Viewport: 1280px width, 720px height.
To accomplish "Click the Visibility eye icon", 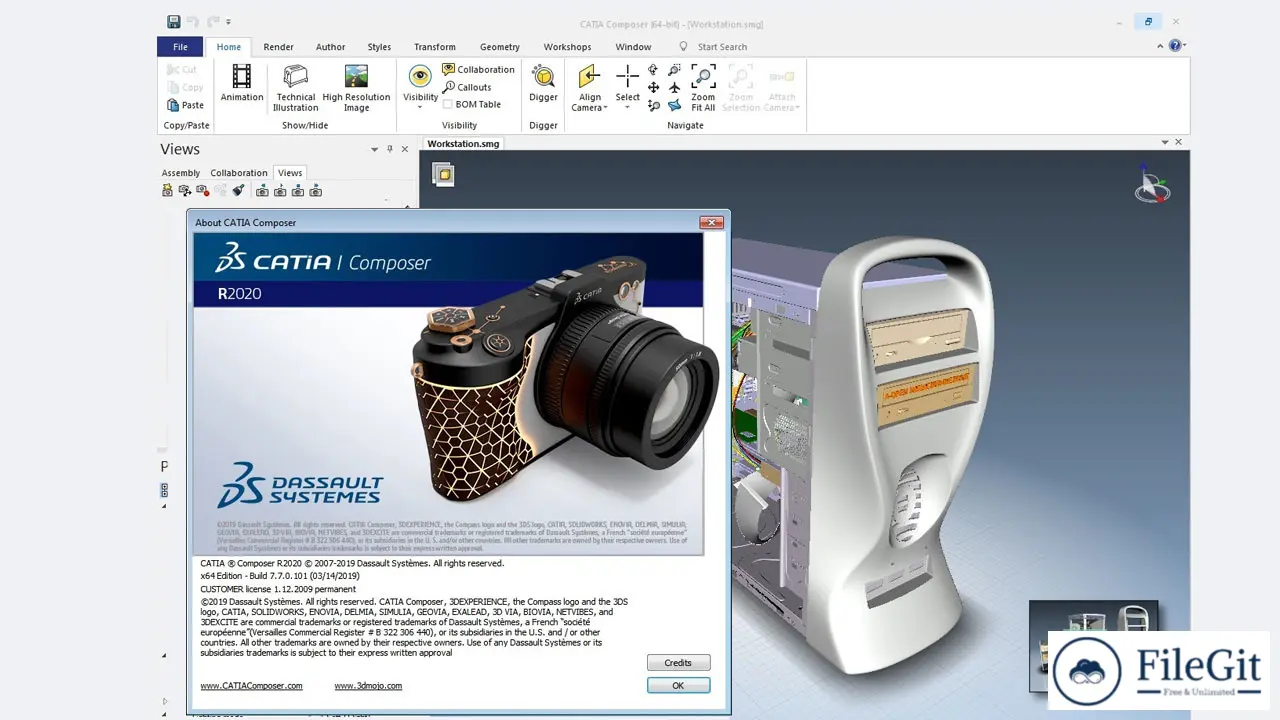I will point(420,76).
